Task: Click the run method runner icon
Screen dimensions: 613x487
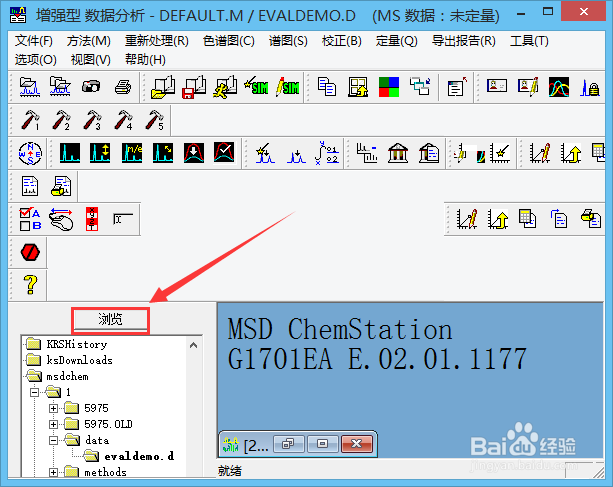Action: click(x=225, y=86)
